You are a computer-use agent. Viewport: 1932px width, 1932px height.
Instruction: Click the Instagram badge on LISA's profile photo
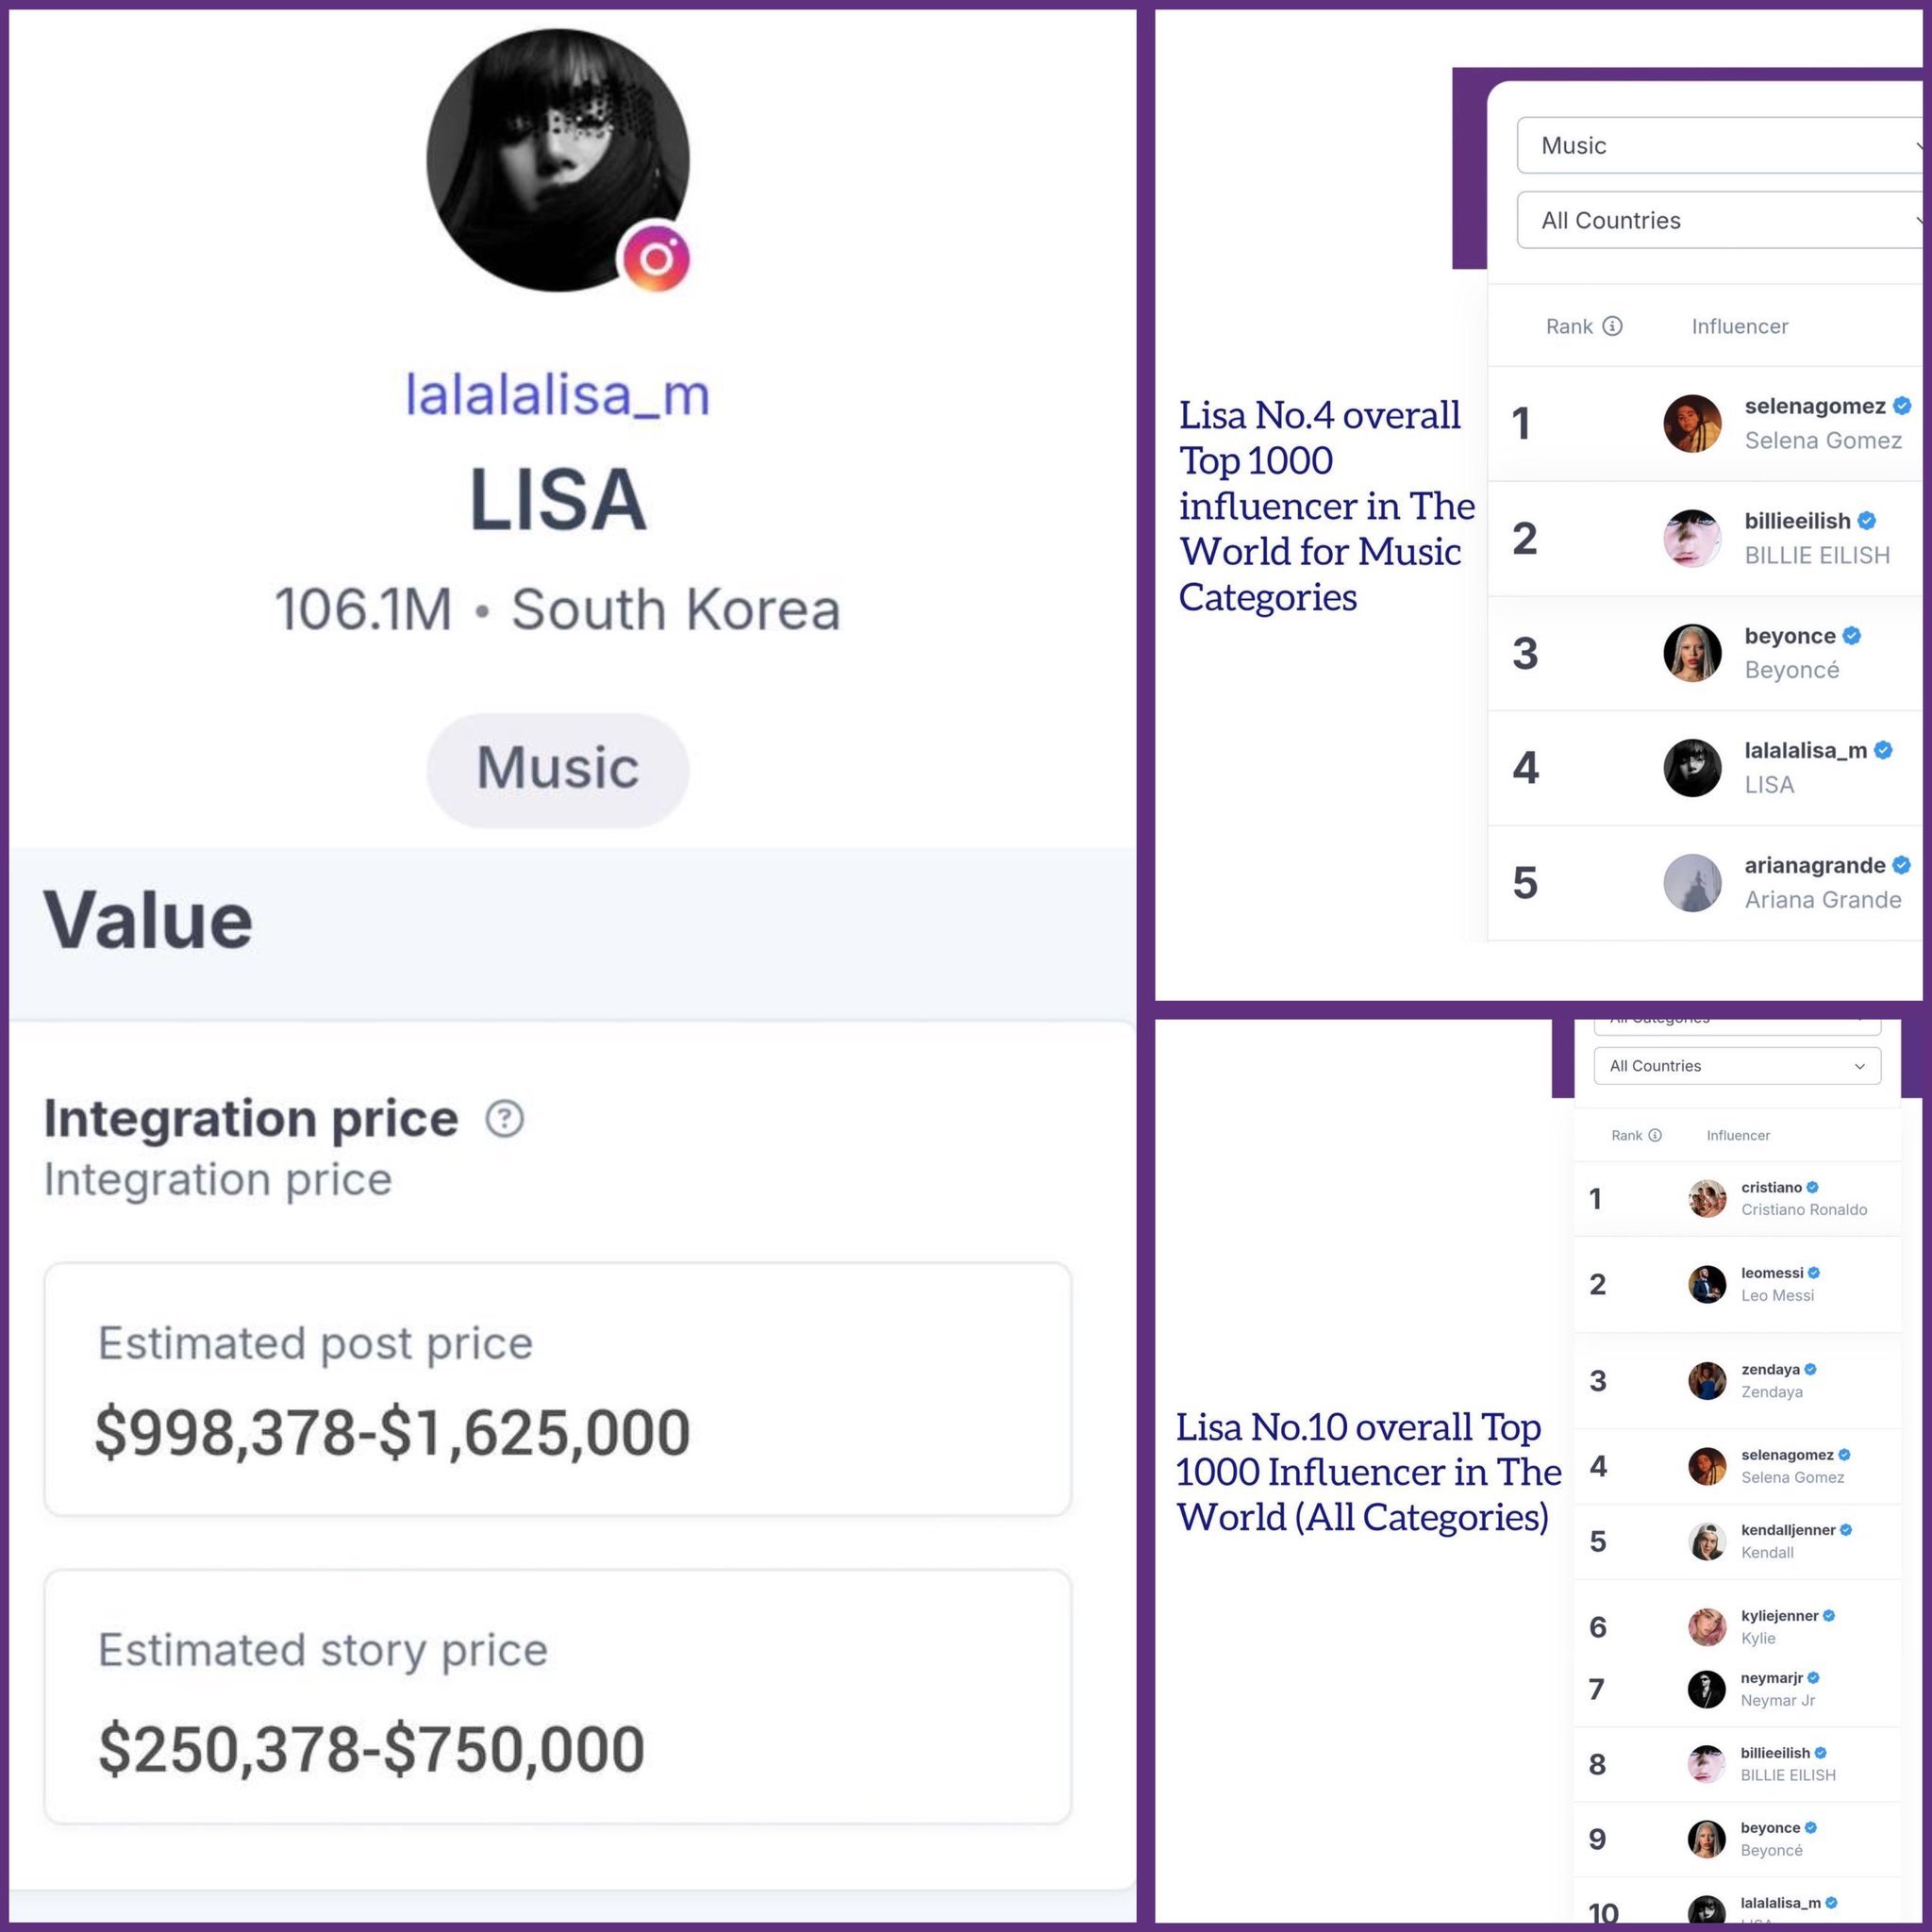(x=656, y=258)
